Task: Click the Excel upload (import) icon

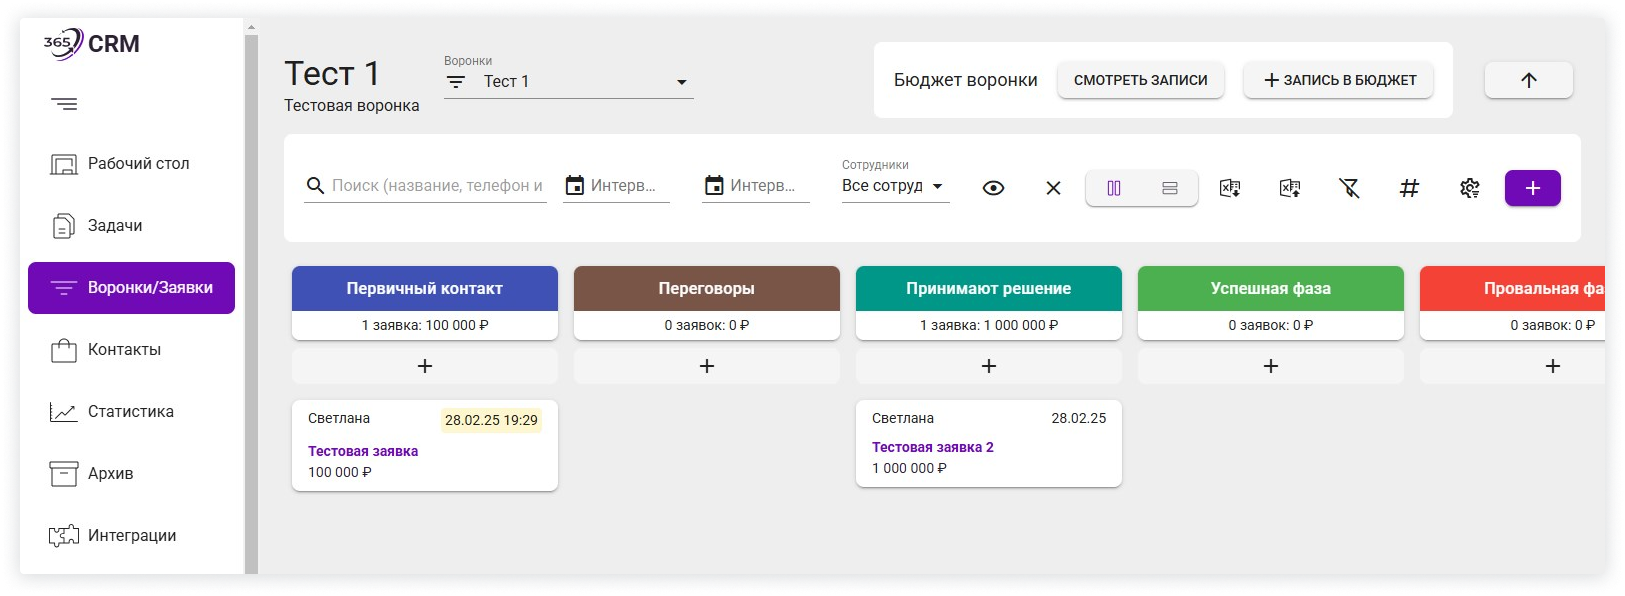Action: tap(1290, 188)
